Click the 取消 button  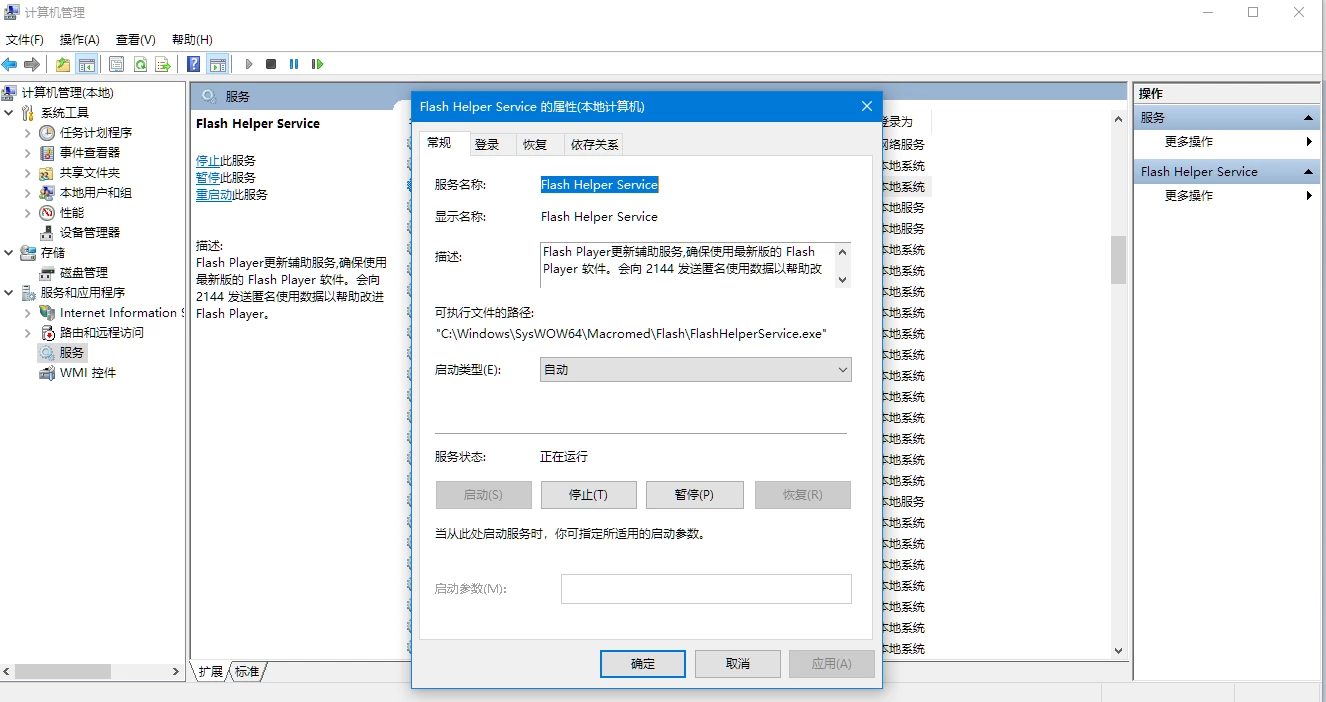[738, 664]
